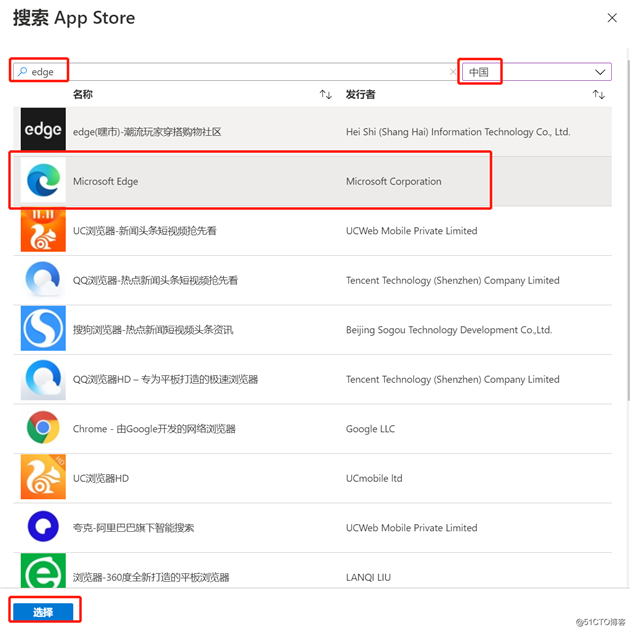Close the 搜索 App Store dialog
Screen dimensions: 630x631
tap(612, 18)
